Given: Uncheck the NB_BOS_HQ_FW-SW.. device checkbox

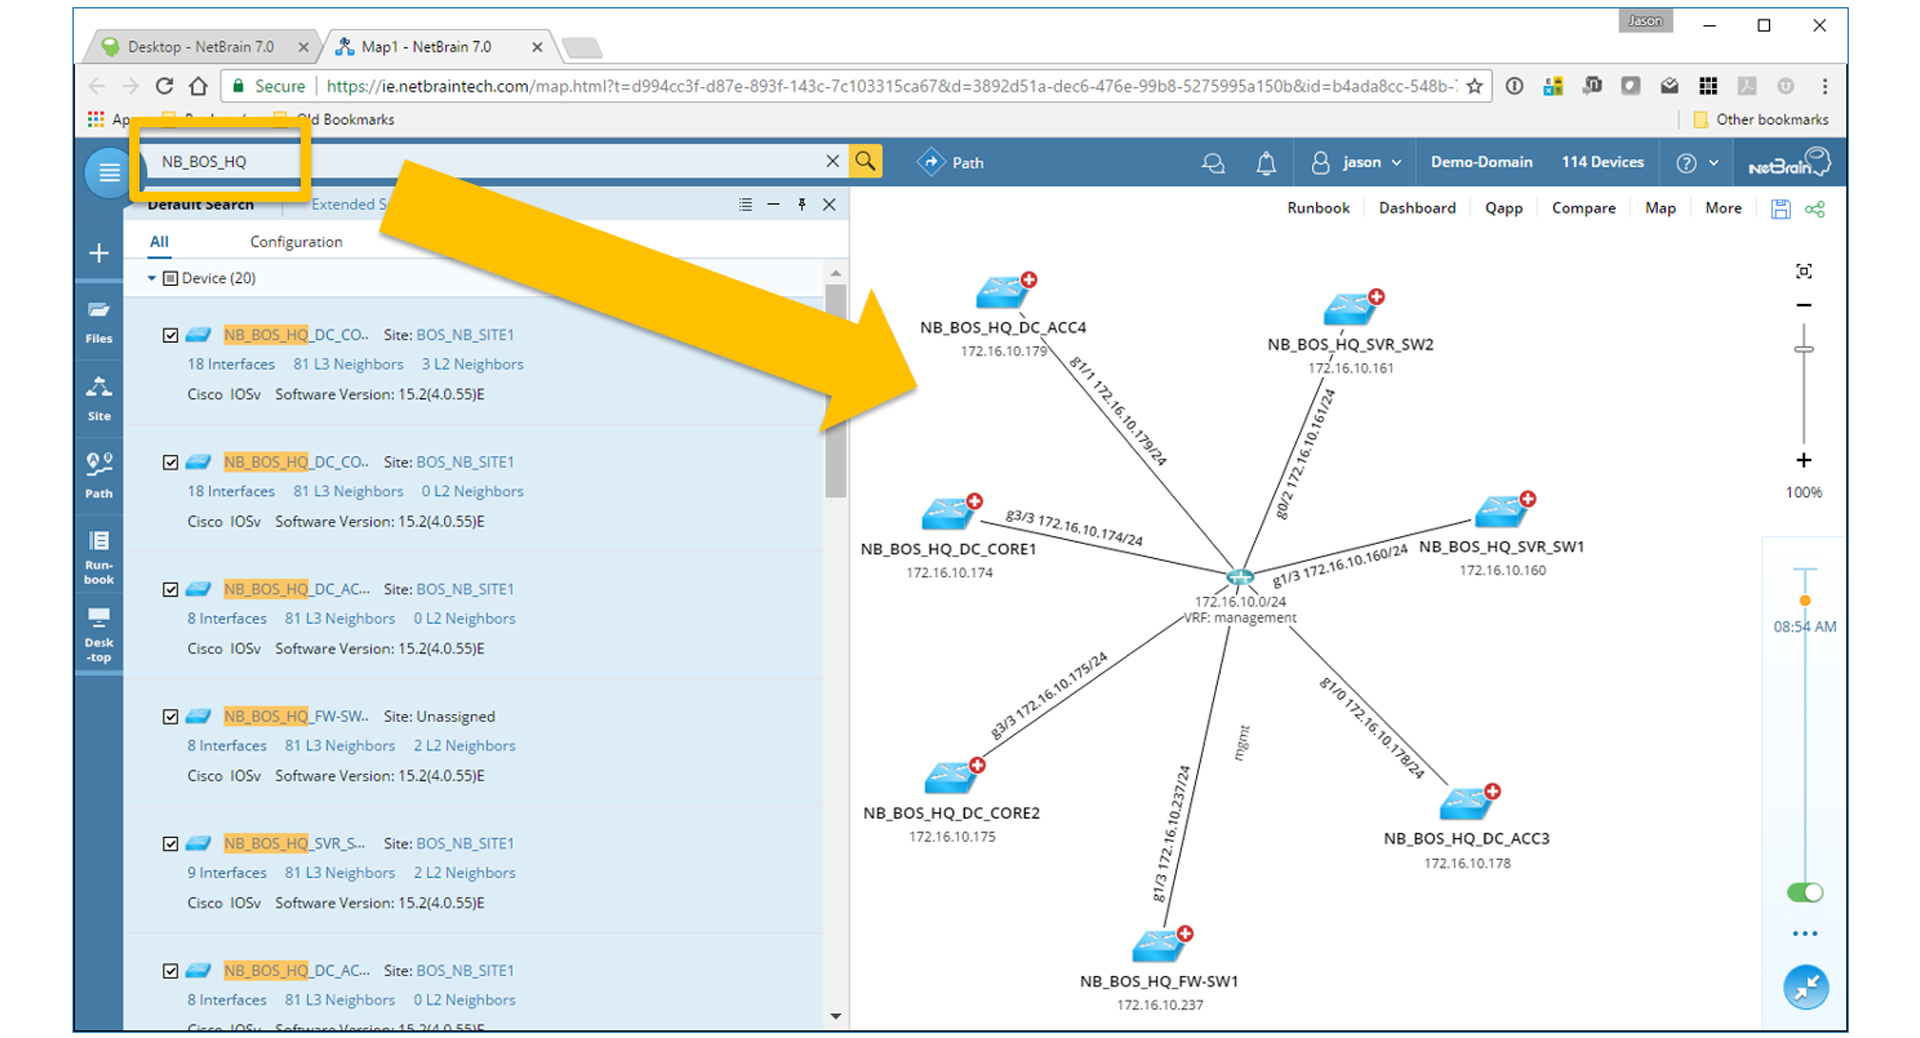Looking at the screenshot, I should 170,716.
